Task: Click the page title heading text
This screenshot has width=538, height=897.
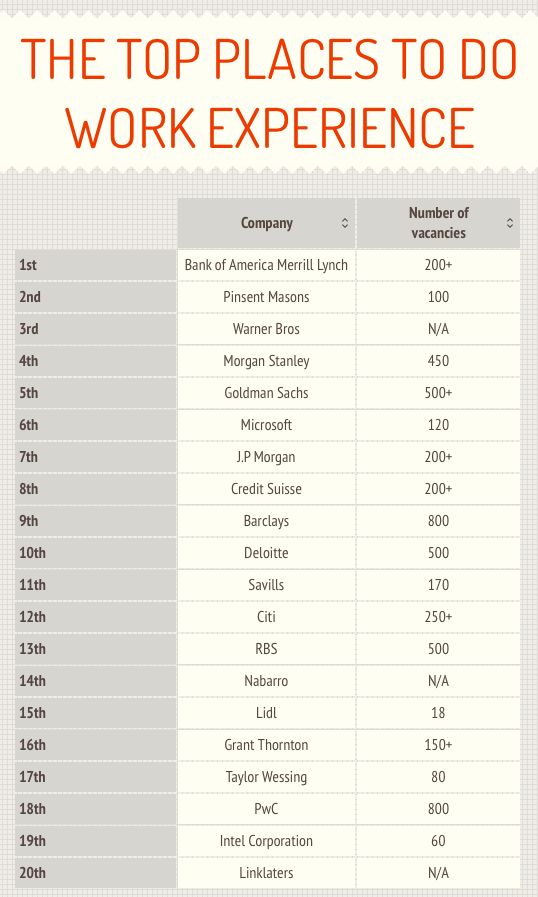Action: point(269,93)
